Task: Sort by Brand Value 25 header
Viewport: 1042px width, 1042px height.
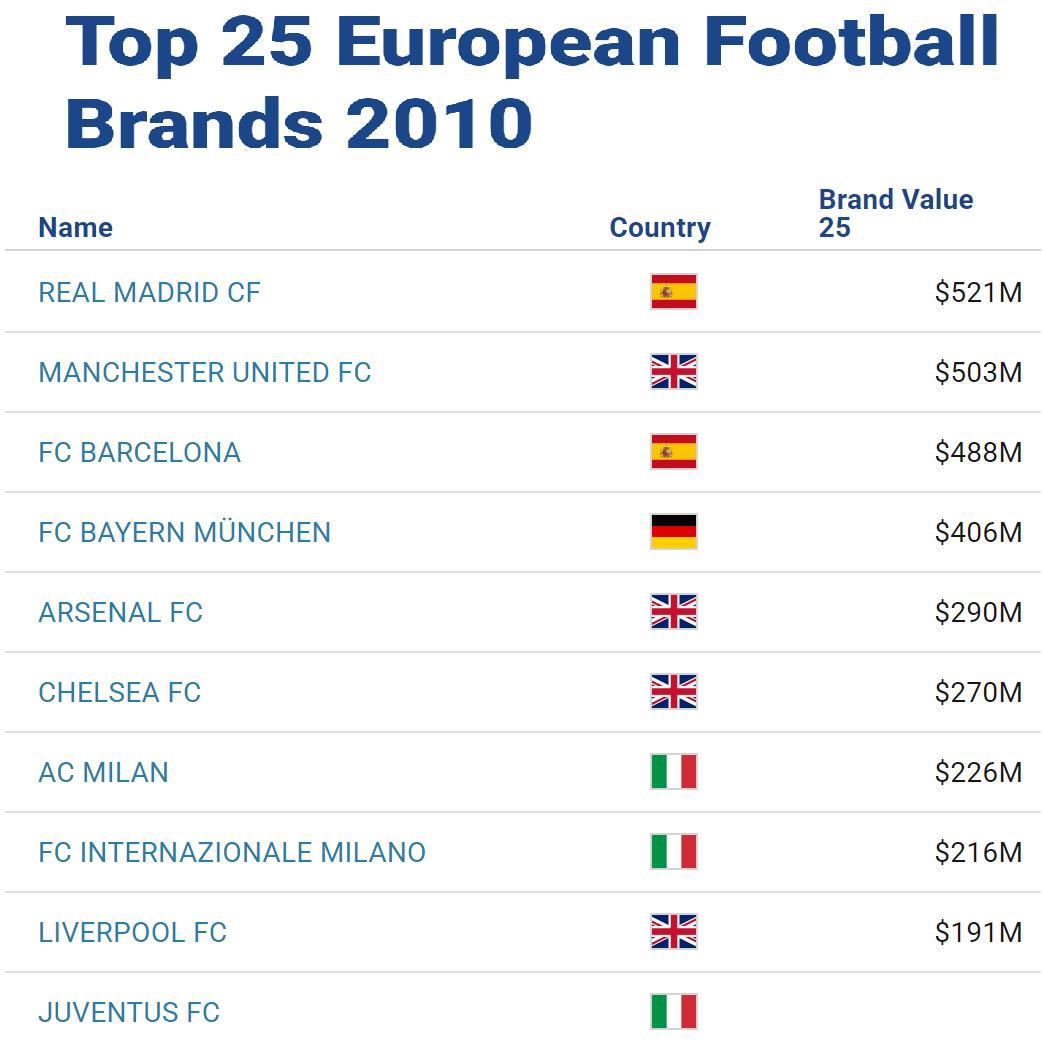Action: click(x=895, y=213)
